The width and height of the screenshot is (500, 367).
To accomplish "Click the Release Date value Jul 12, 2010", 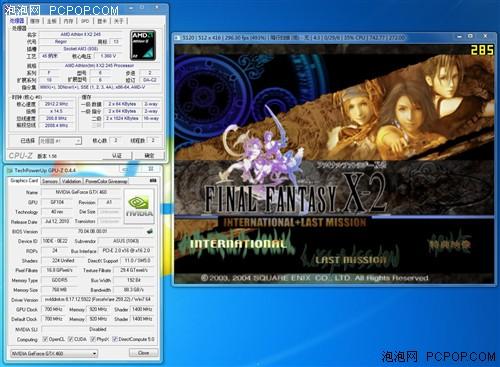I will [57, 221].
